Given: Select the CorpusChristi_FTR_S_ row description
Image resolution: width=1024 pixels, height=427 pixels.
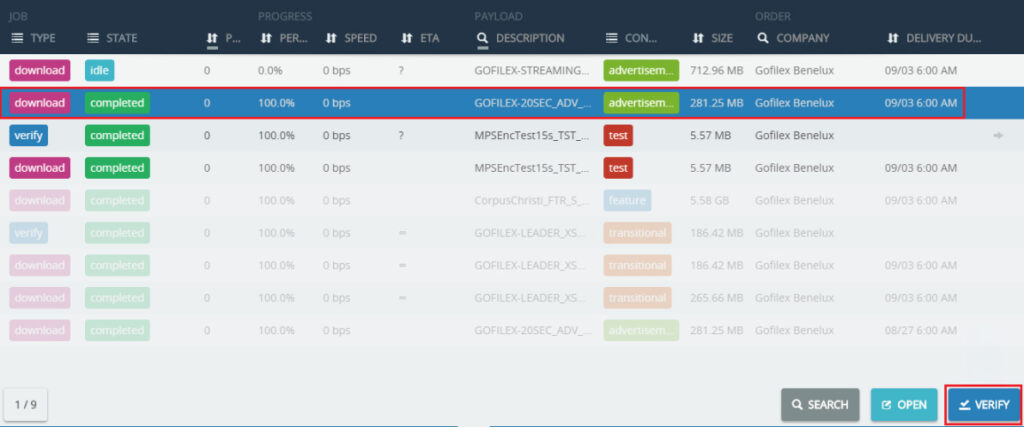Looking at the screenshot, I should pos(532,200).
